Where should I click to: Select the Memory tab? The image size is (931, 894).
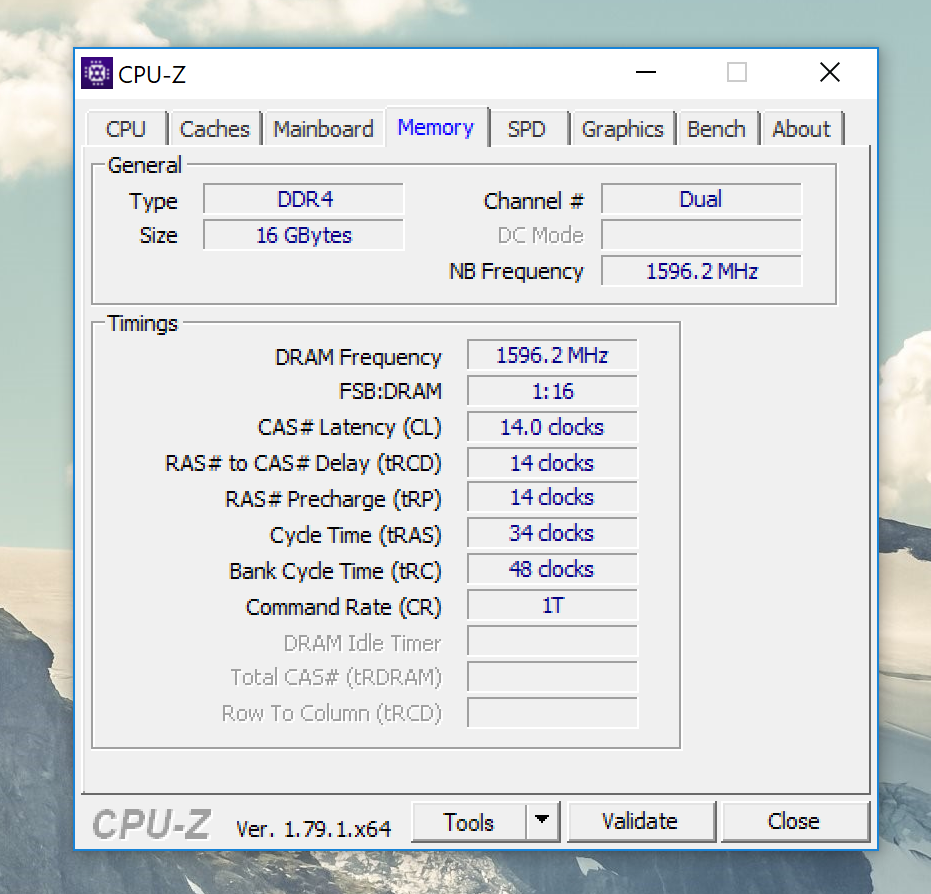click(436, 127)
